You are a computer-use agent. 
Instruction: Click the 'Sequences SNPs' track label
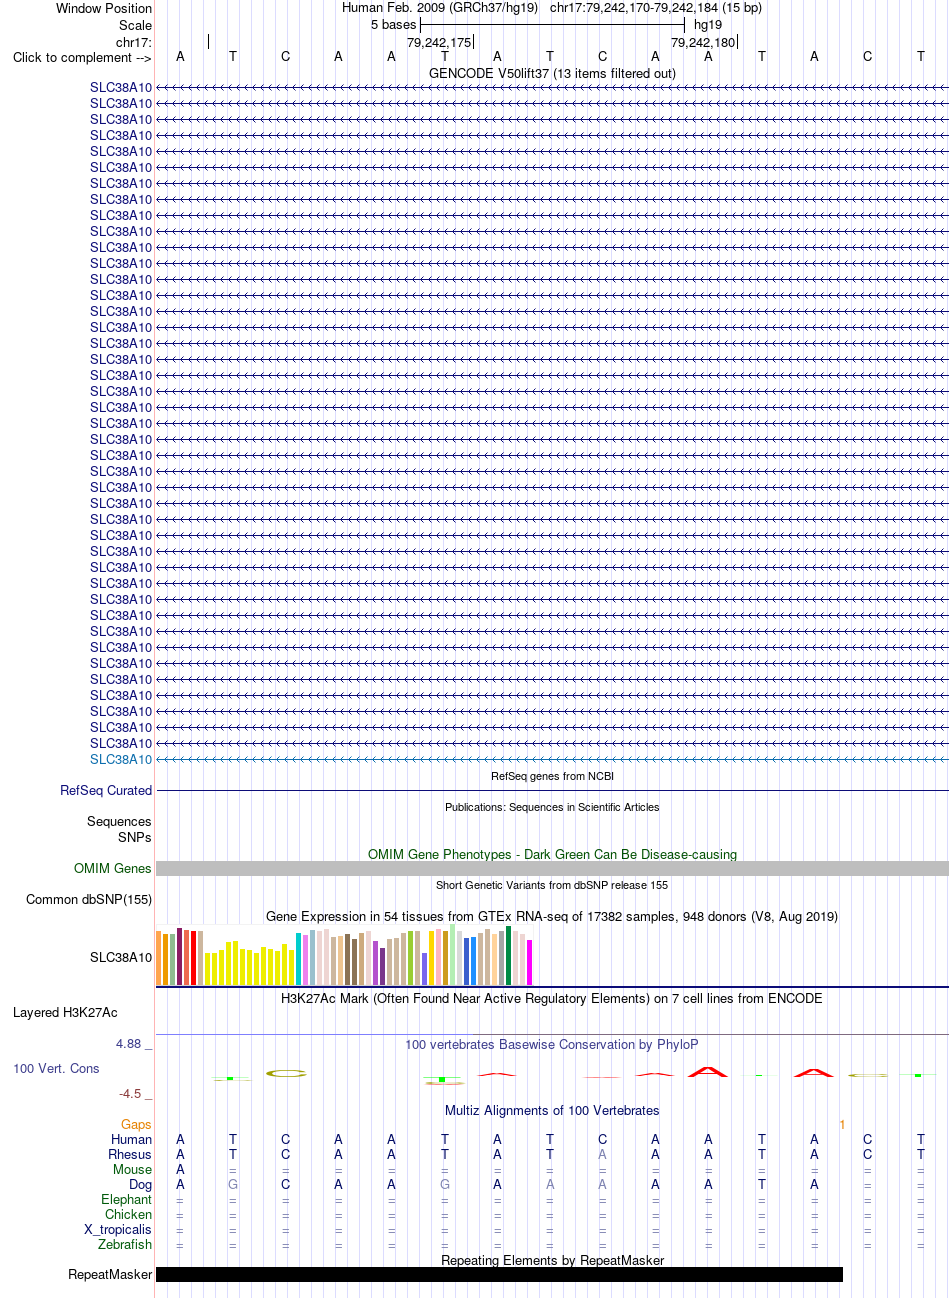(119, 829)
